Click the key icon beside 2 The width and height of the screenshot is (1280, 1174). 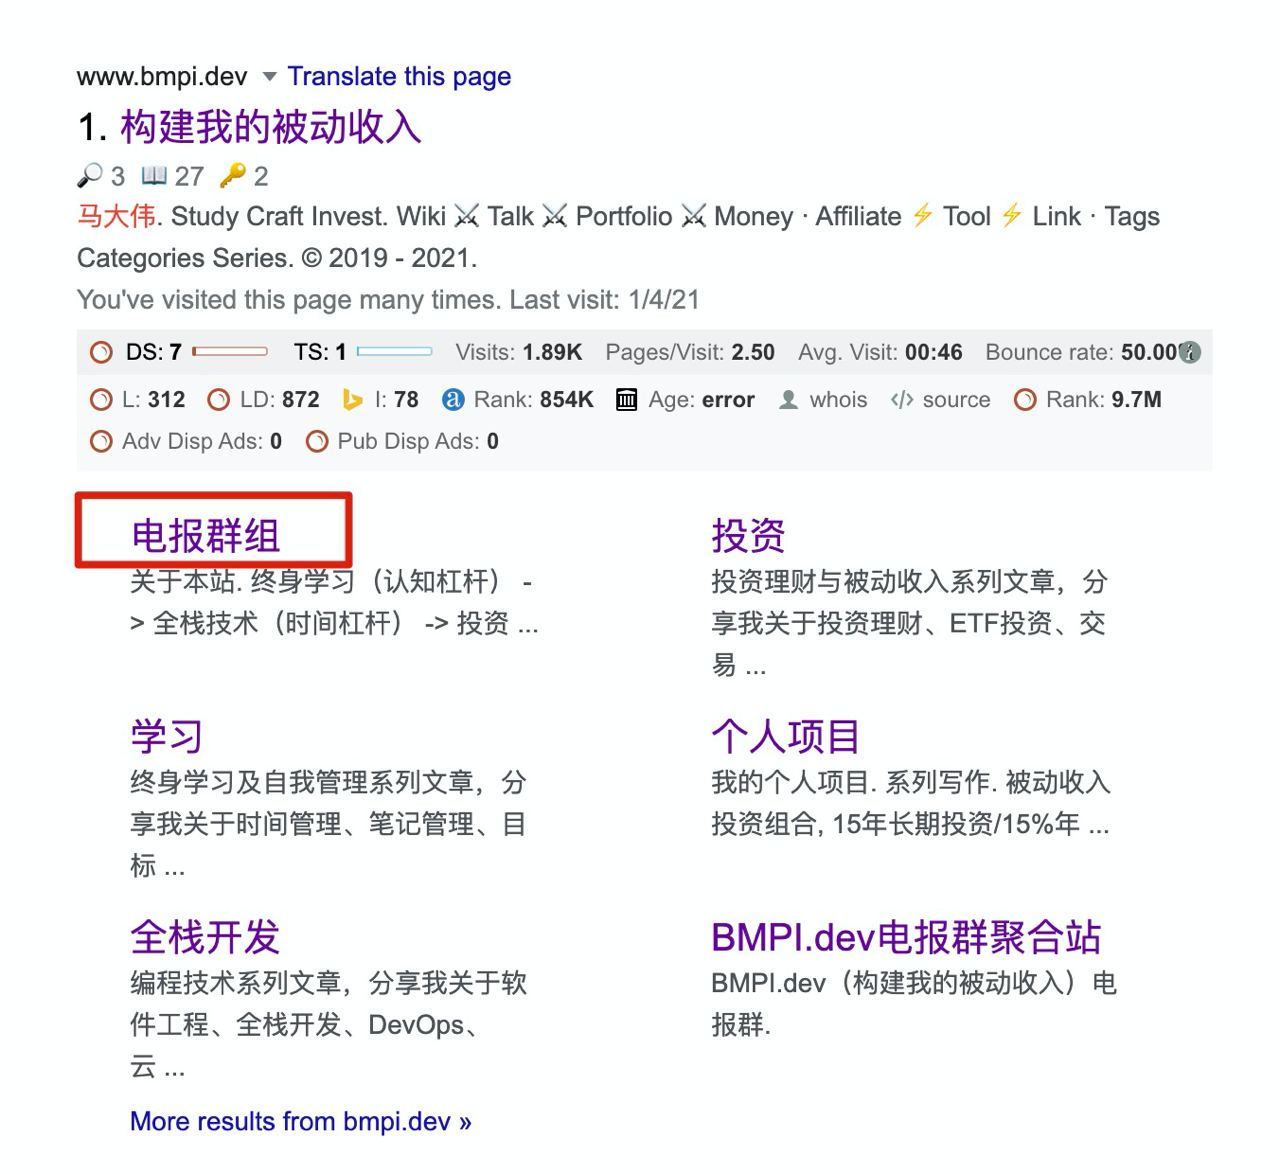(x=232, y=176)
